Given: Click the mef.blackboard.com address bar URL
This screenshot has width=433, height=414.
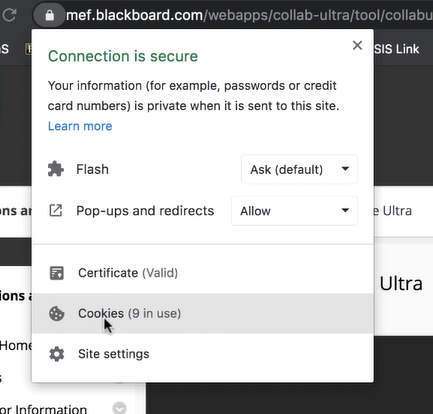Looking at the screenshot, I should coord(249,15).
